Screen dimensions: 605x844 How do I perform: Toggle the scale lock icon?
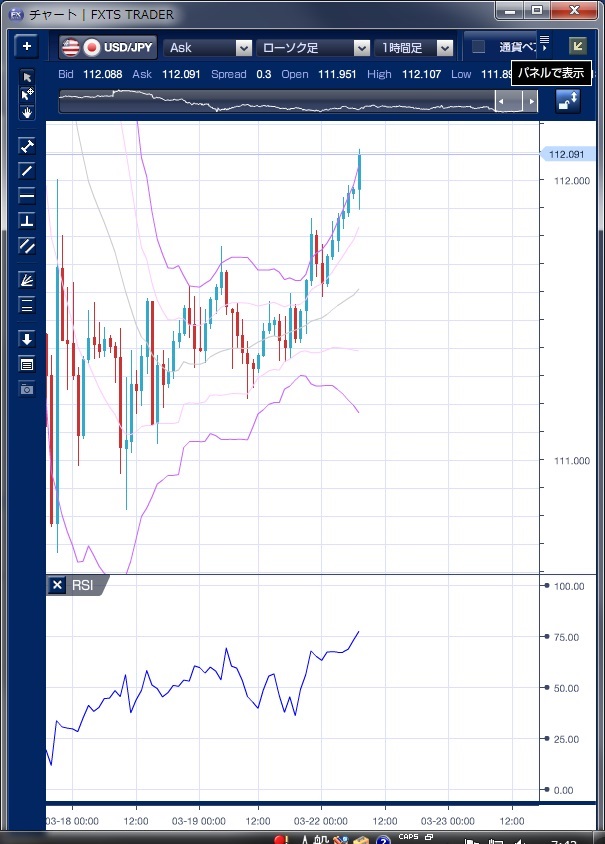click(568, 100)
